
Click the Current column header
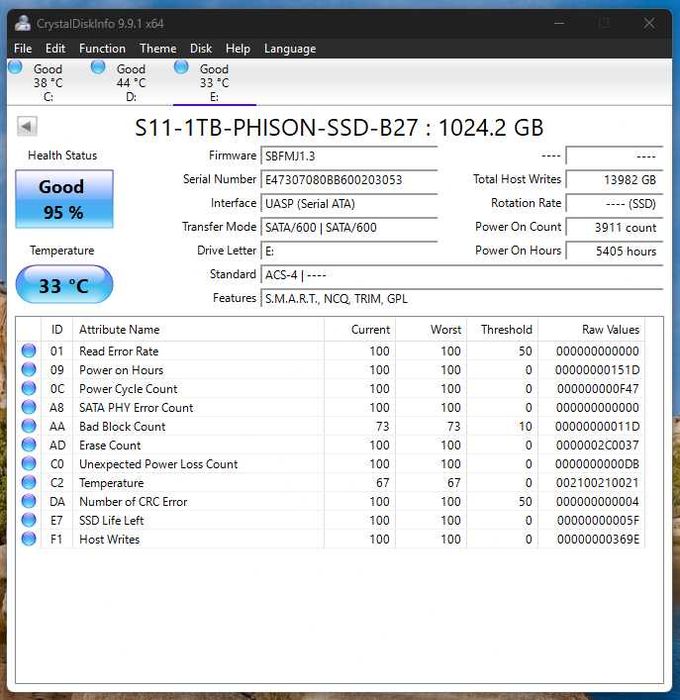coord(360,329)
